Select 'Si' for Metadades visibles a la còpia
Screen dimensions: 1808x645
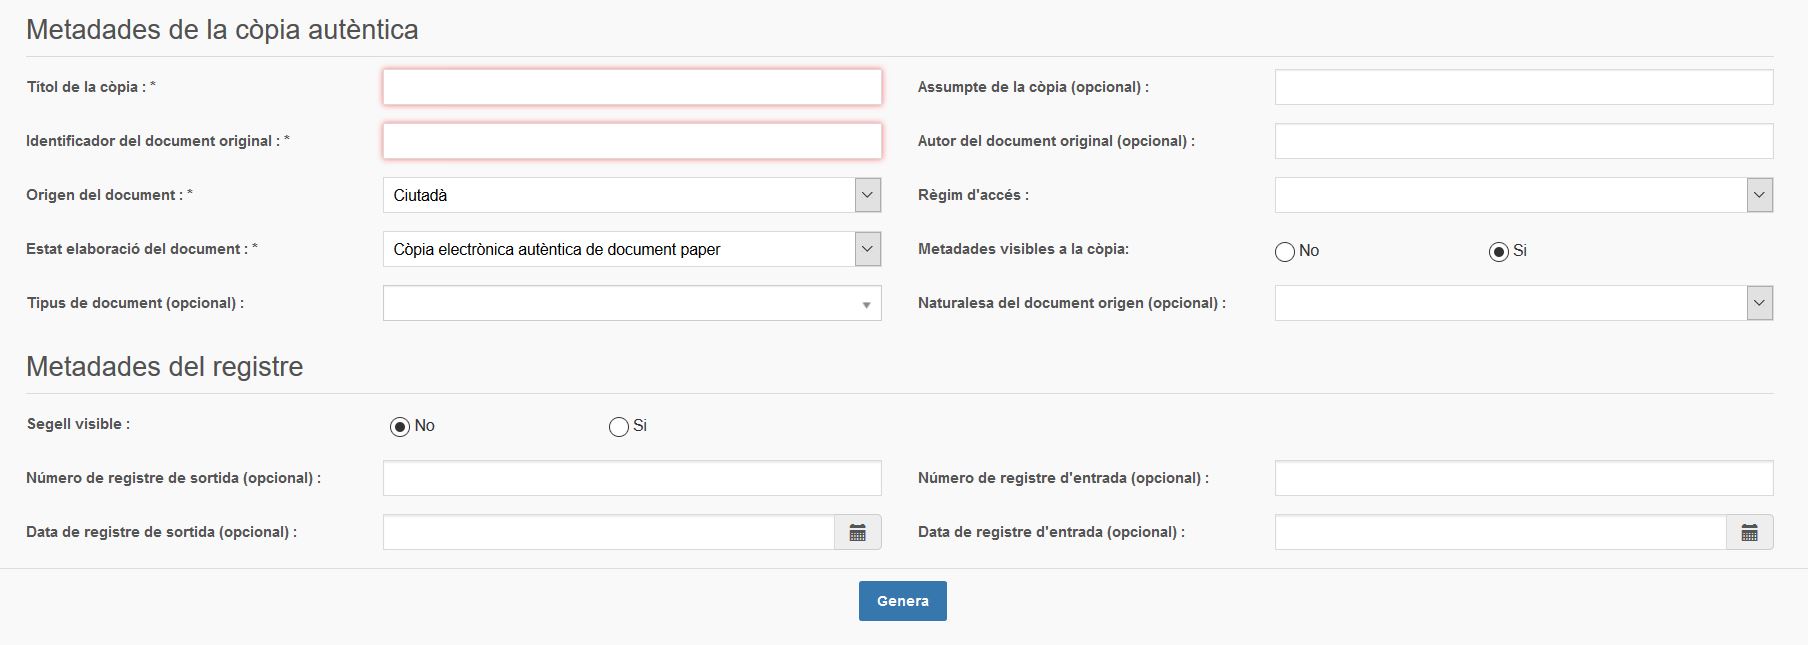pos(1498,252)
